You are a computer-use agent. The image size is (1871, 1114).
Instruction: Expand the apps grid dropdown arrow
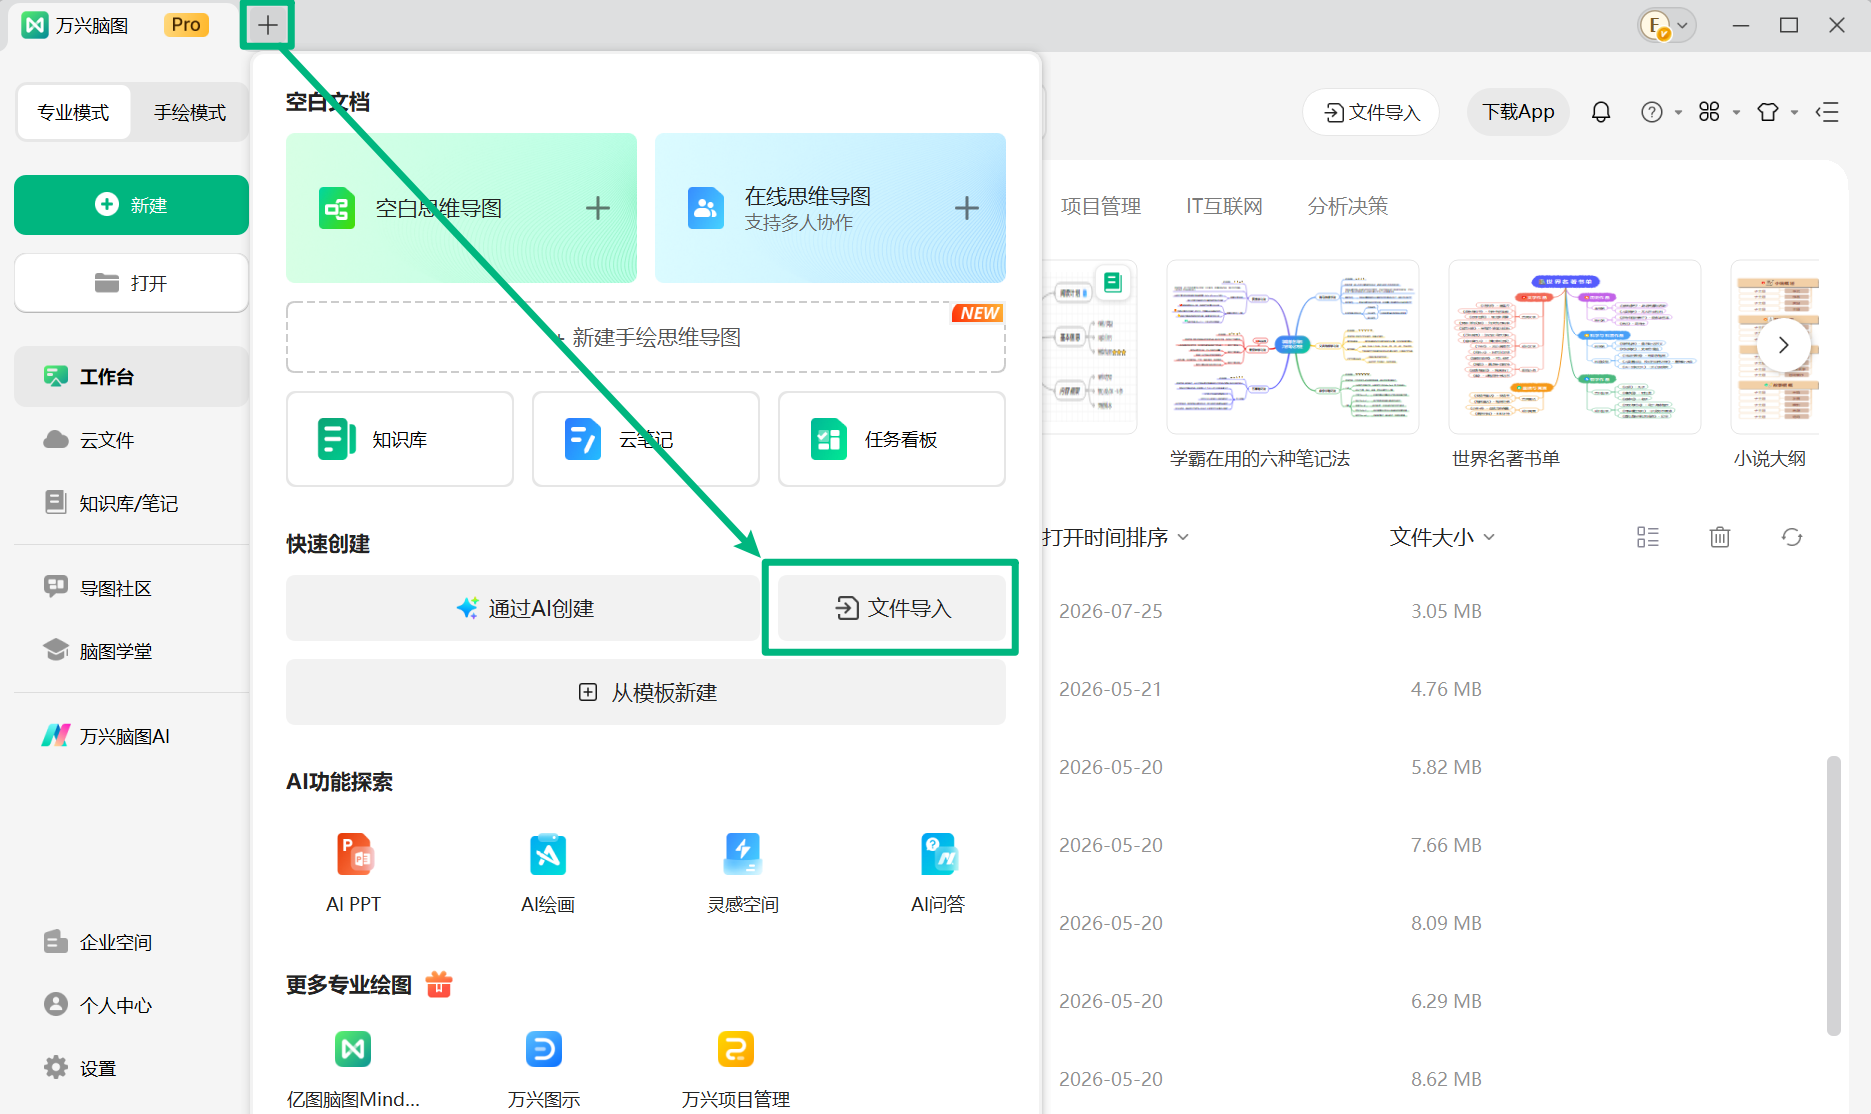pos(1736,113)
